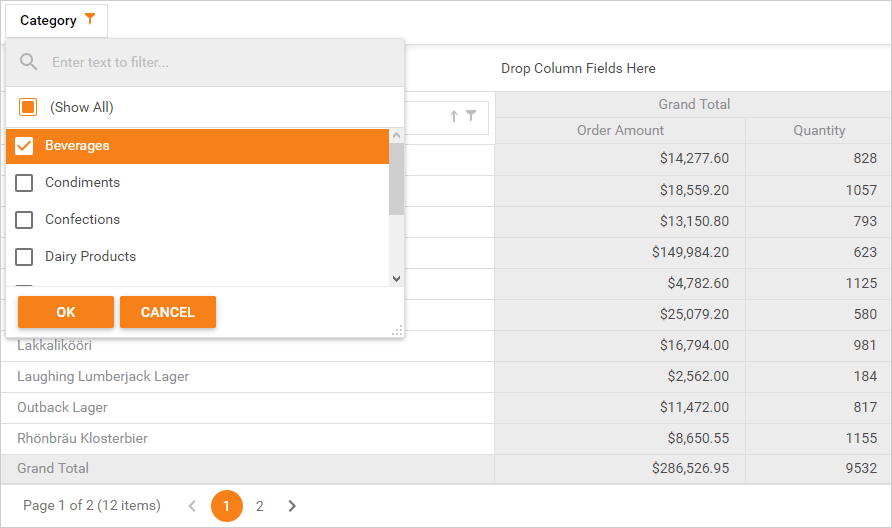Screen dimensions: 892x528
Task: Select the Dairy Products checkbox
Action: pos(25,257)
